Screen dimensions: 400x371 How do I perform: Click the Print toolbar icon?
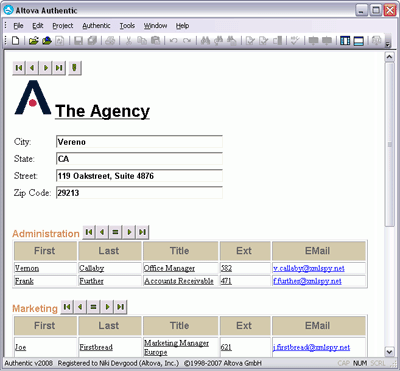[x=110, y=41]
